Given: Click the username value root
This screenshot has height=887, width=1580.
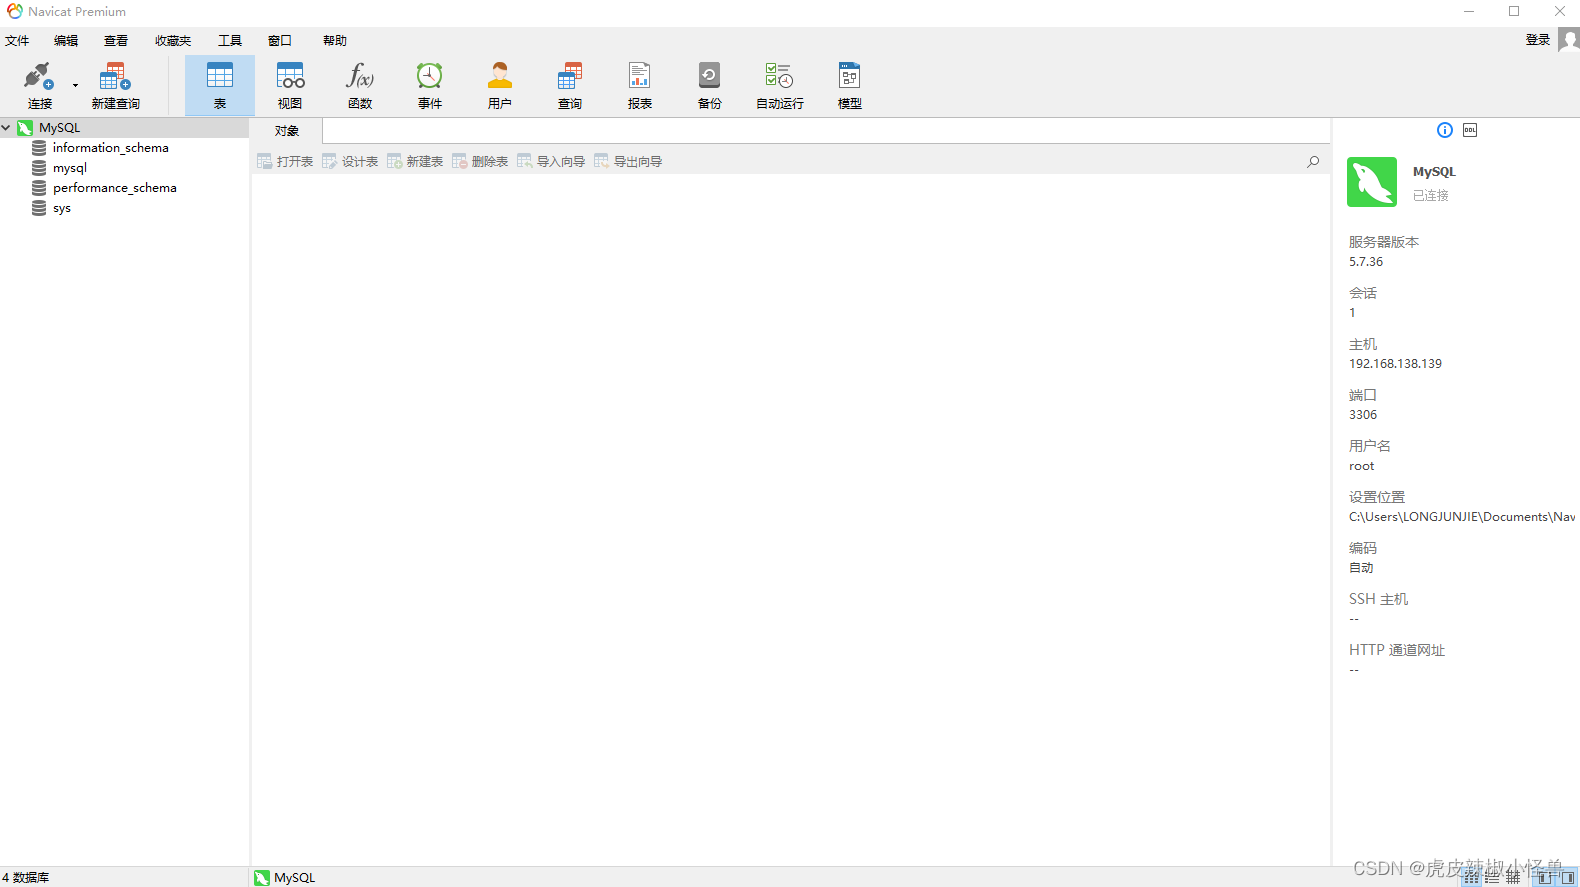Looking at the screenshot, I should click(x=1362, y=466).
